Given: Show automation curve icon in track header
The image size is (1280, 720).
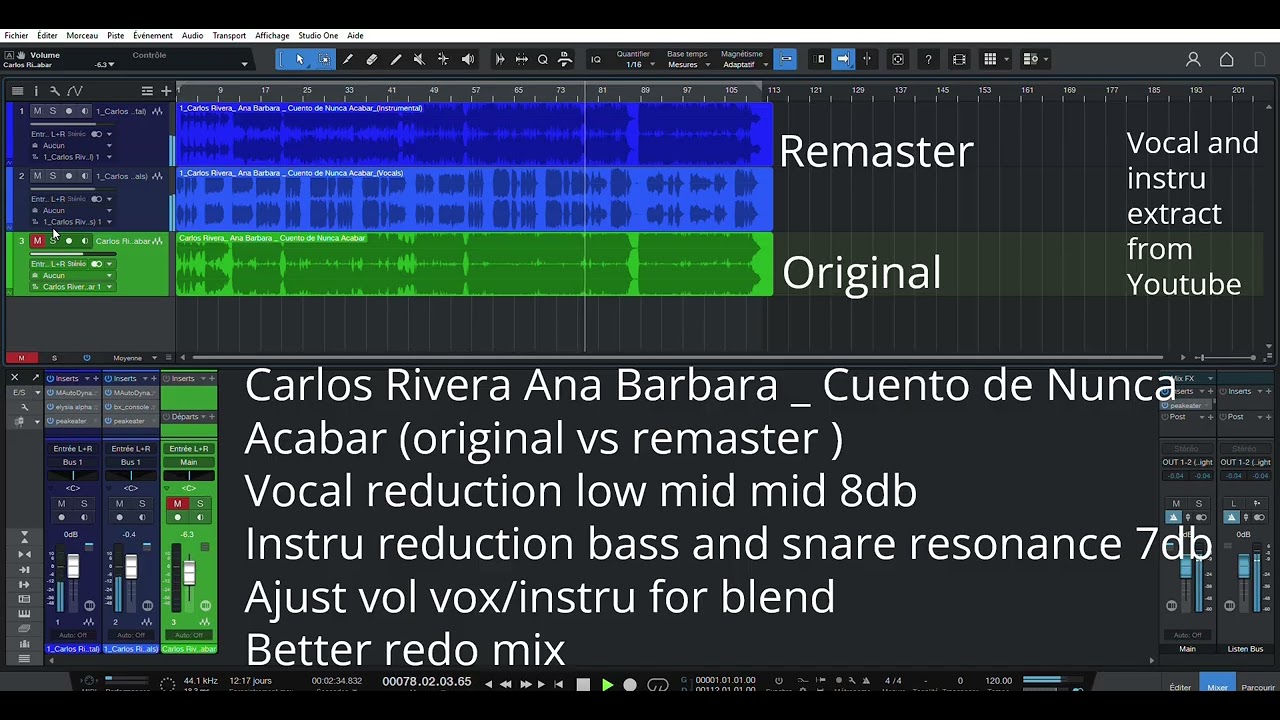Looking at the screenshot, I should coord(75,91).
